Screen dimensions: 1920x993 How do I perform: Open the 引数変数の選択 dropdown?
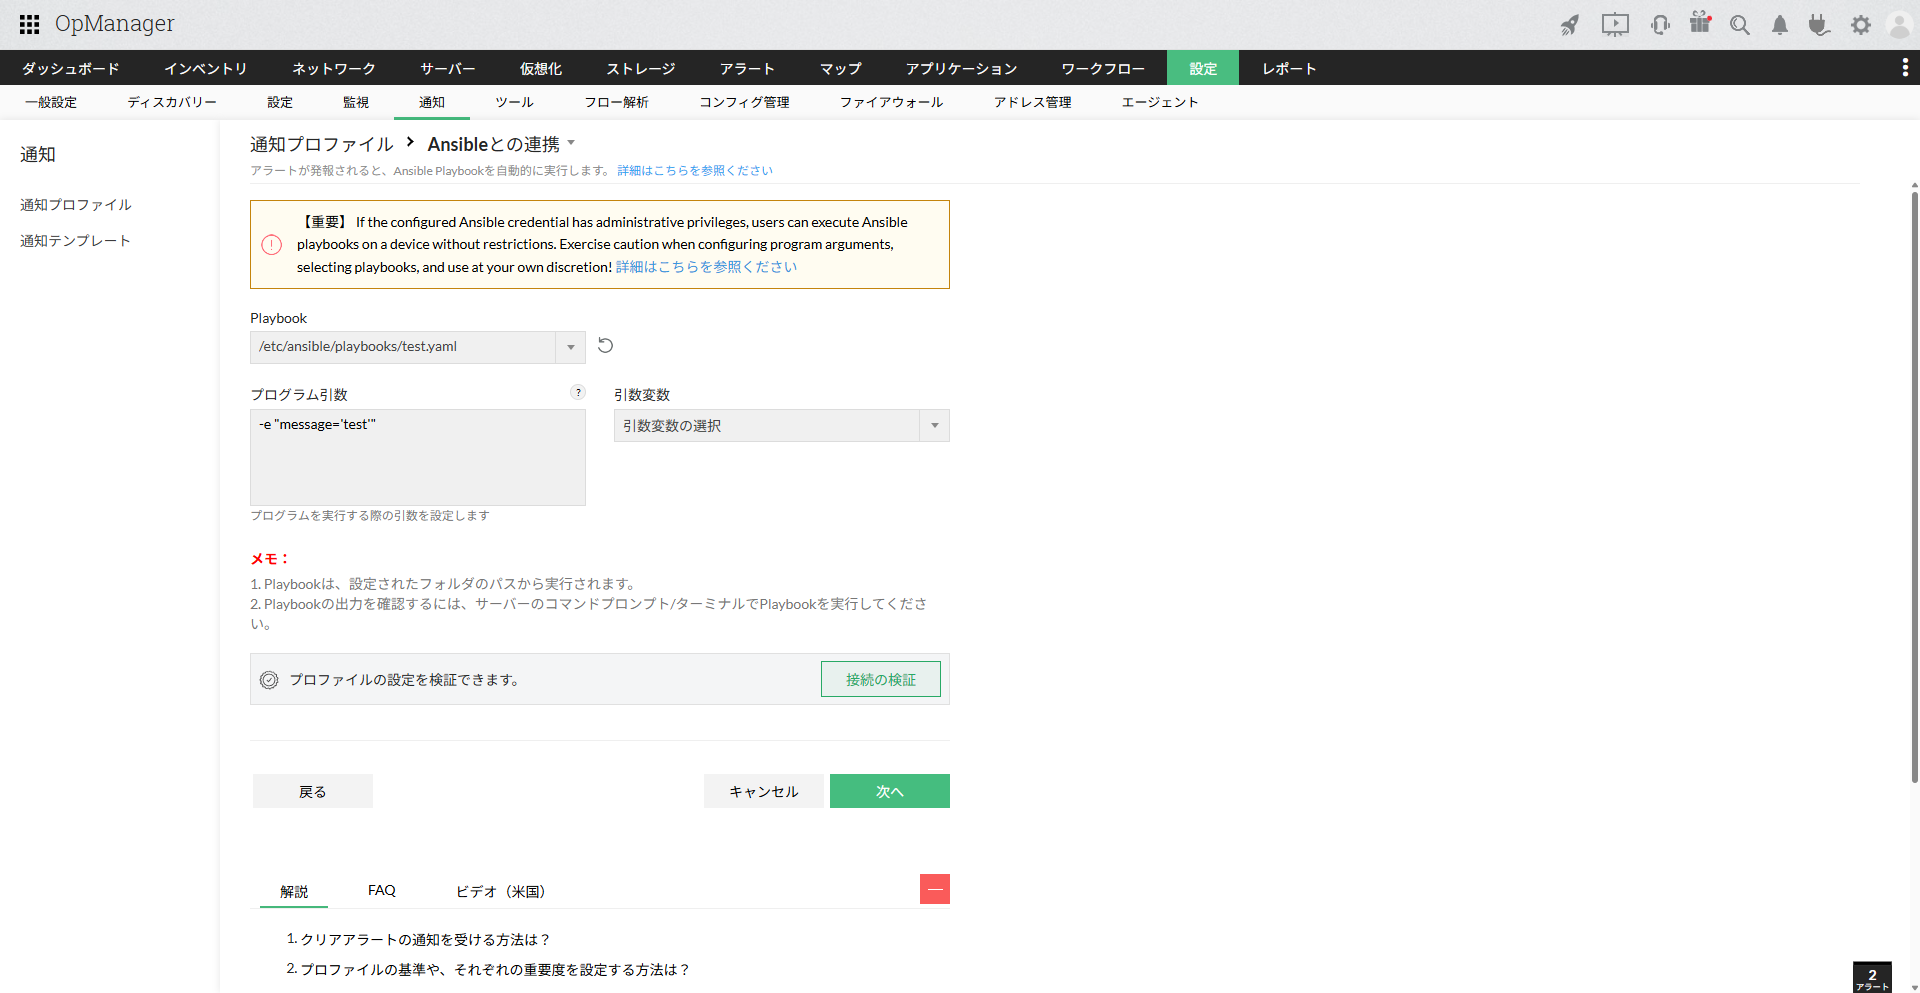pyautogui.click(x=782, y=426)
